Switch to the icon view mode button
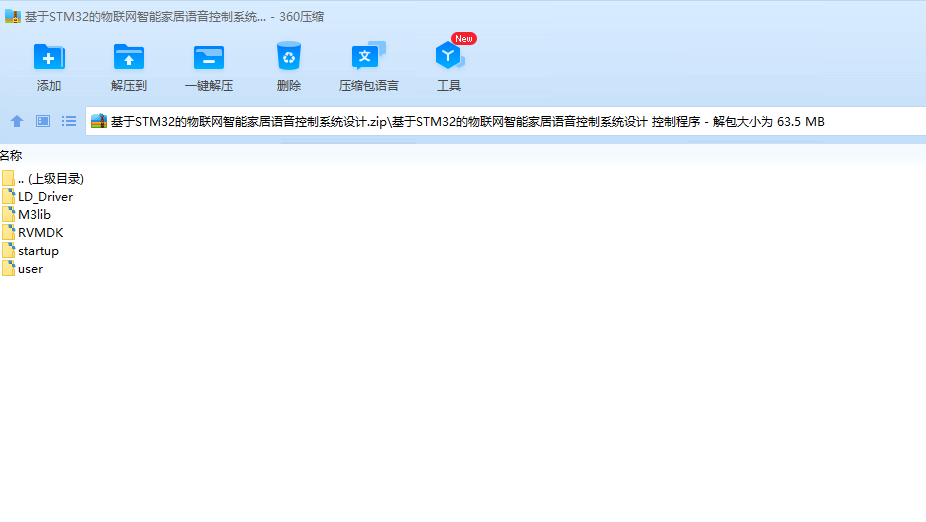This screenshot has height=522, width=926. [x=43, y=121]
